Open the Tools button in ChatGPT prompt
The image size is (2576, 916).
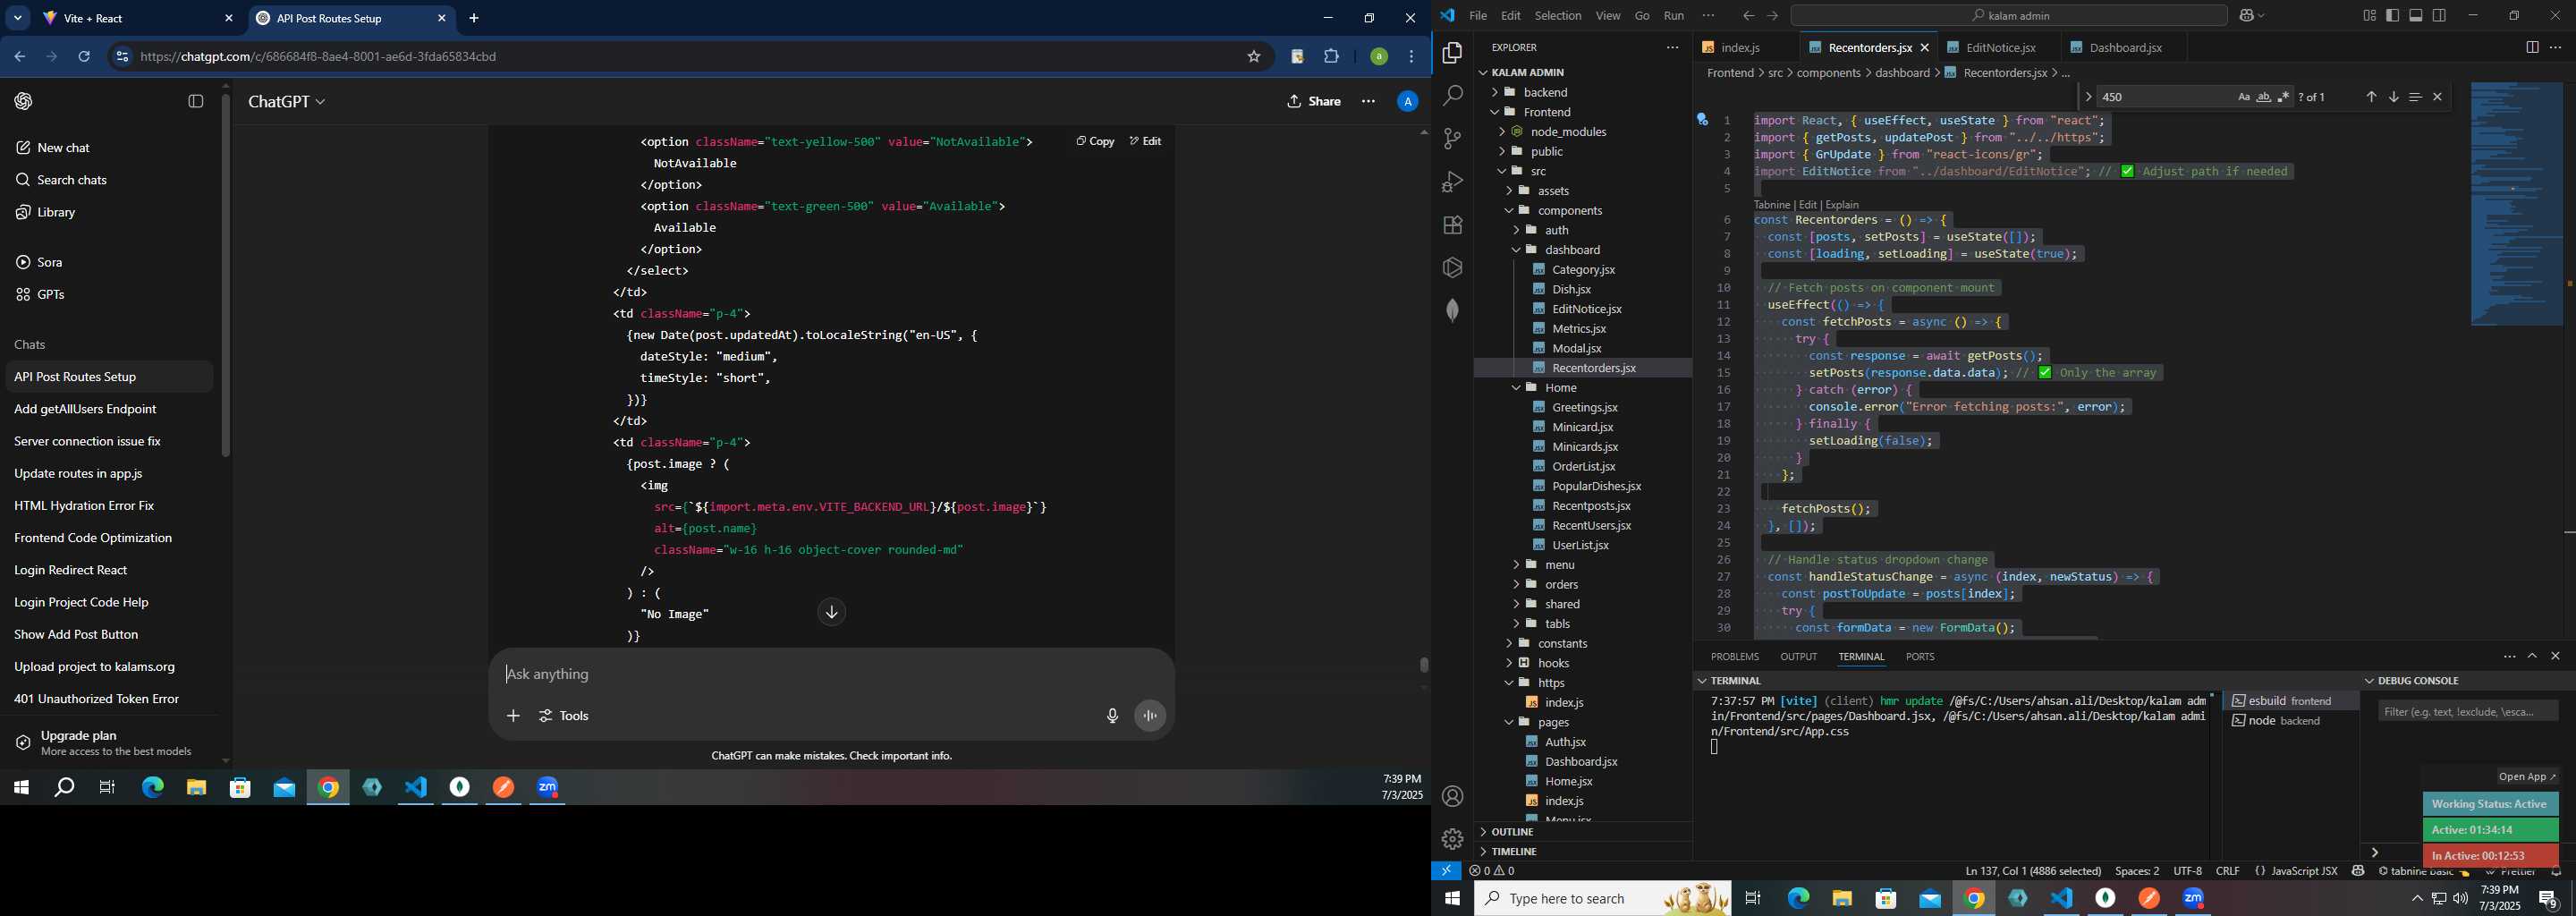[564, 716]
